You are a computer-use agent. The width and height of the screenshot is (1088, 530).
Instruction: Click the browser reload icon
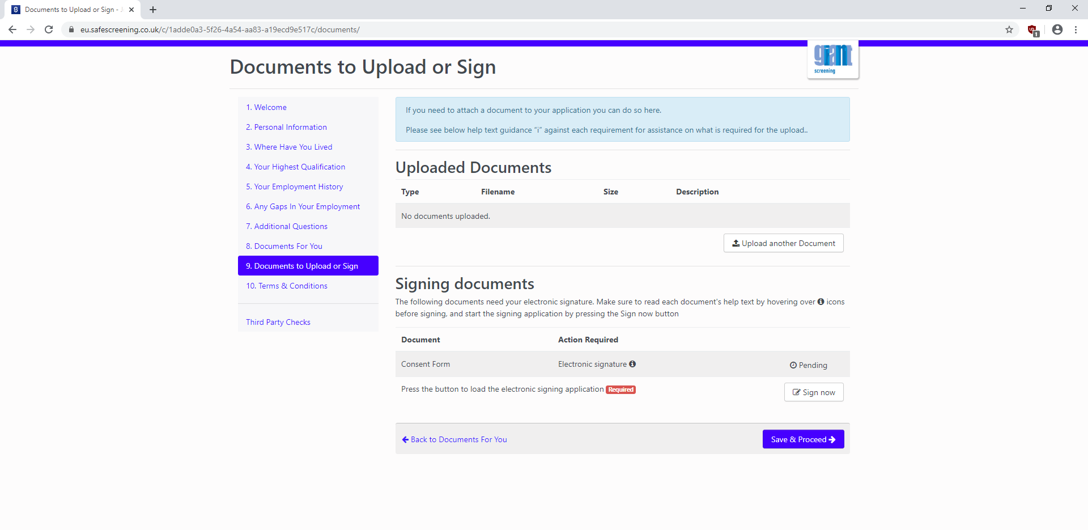49,30
